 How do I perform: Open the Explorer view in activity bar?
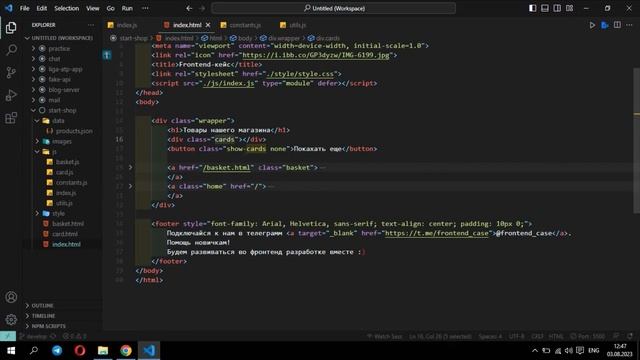click(11, 28)
